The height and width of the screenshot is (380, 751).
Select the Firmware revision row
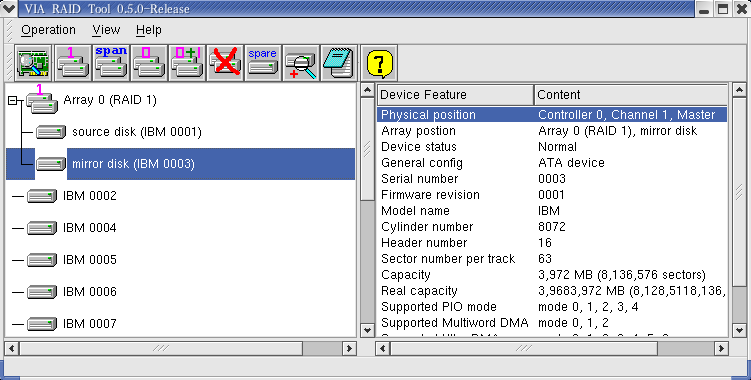click(x=552, y=195)
